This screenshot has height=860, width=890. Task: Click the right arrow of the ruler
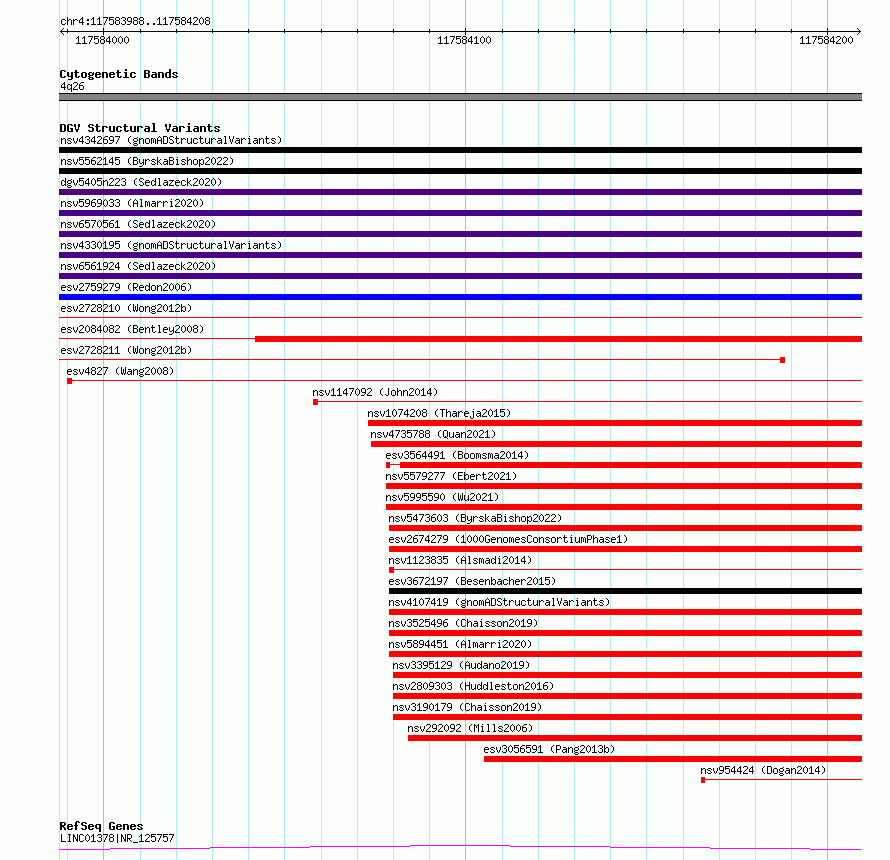point(859,32)
